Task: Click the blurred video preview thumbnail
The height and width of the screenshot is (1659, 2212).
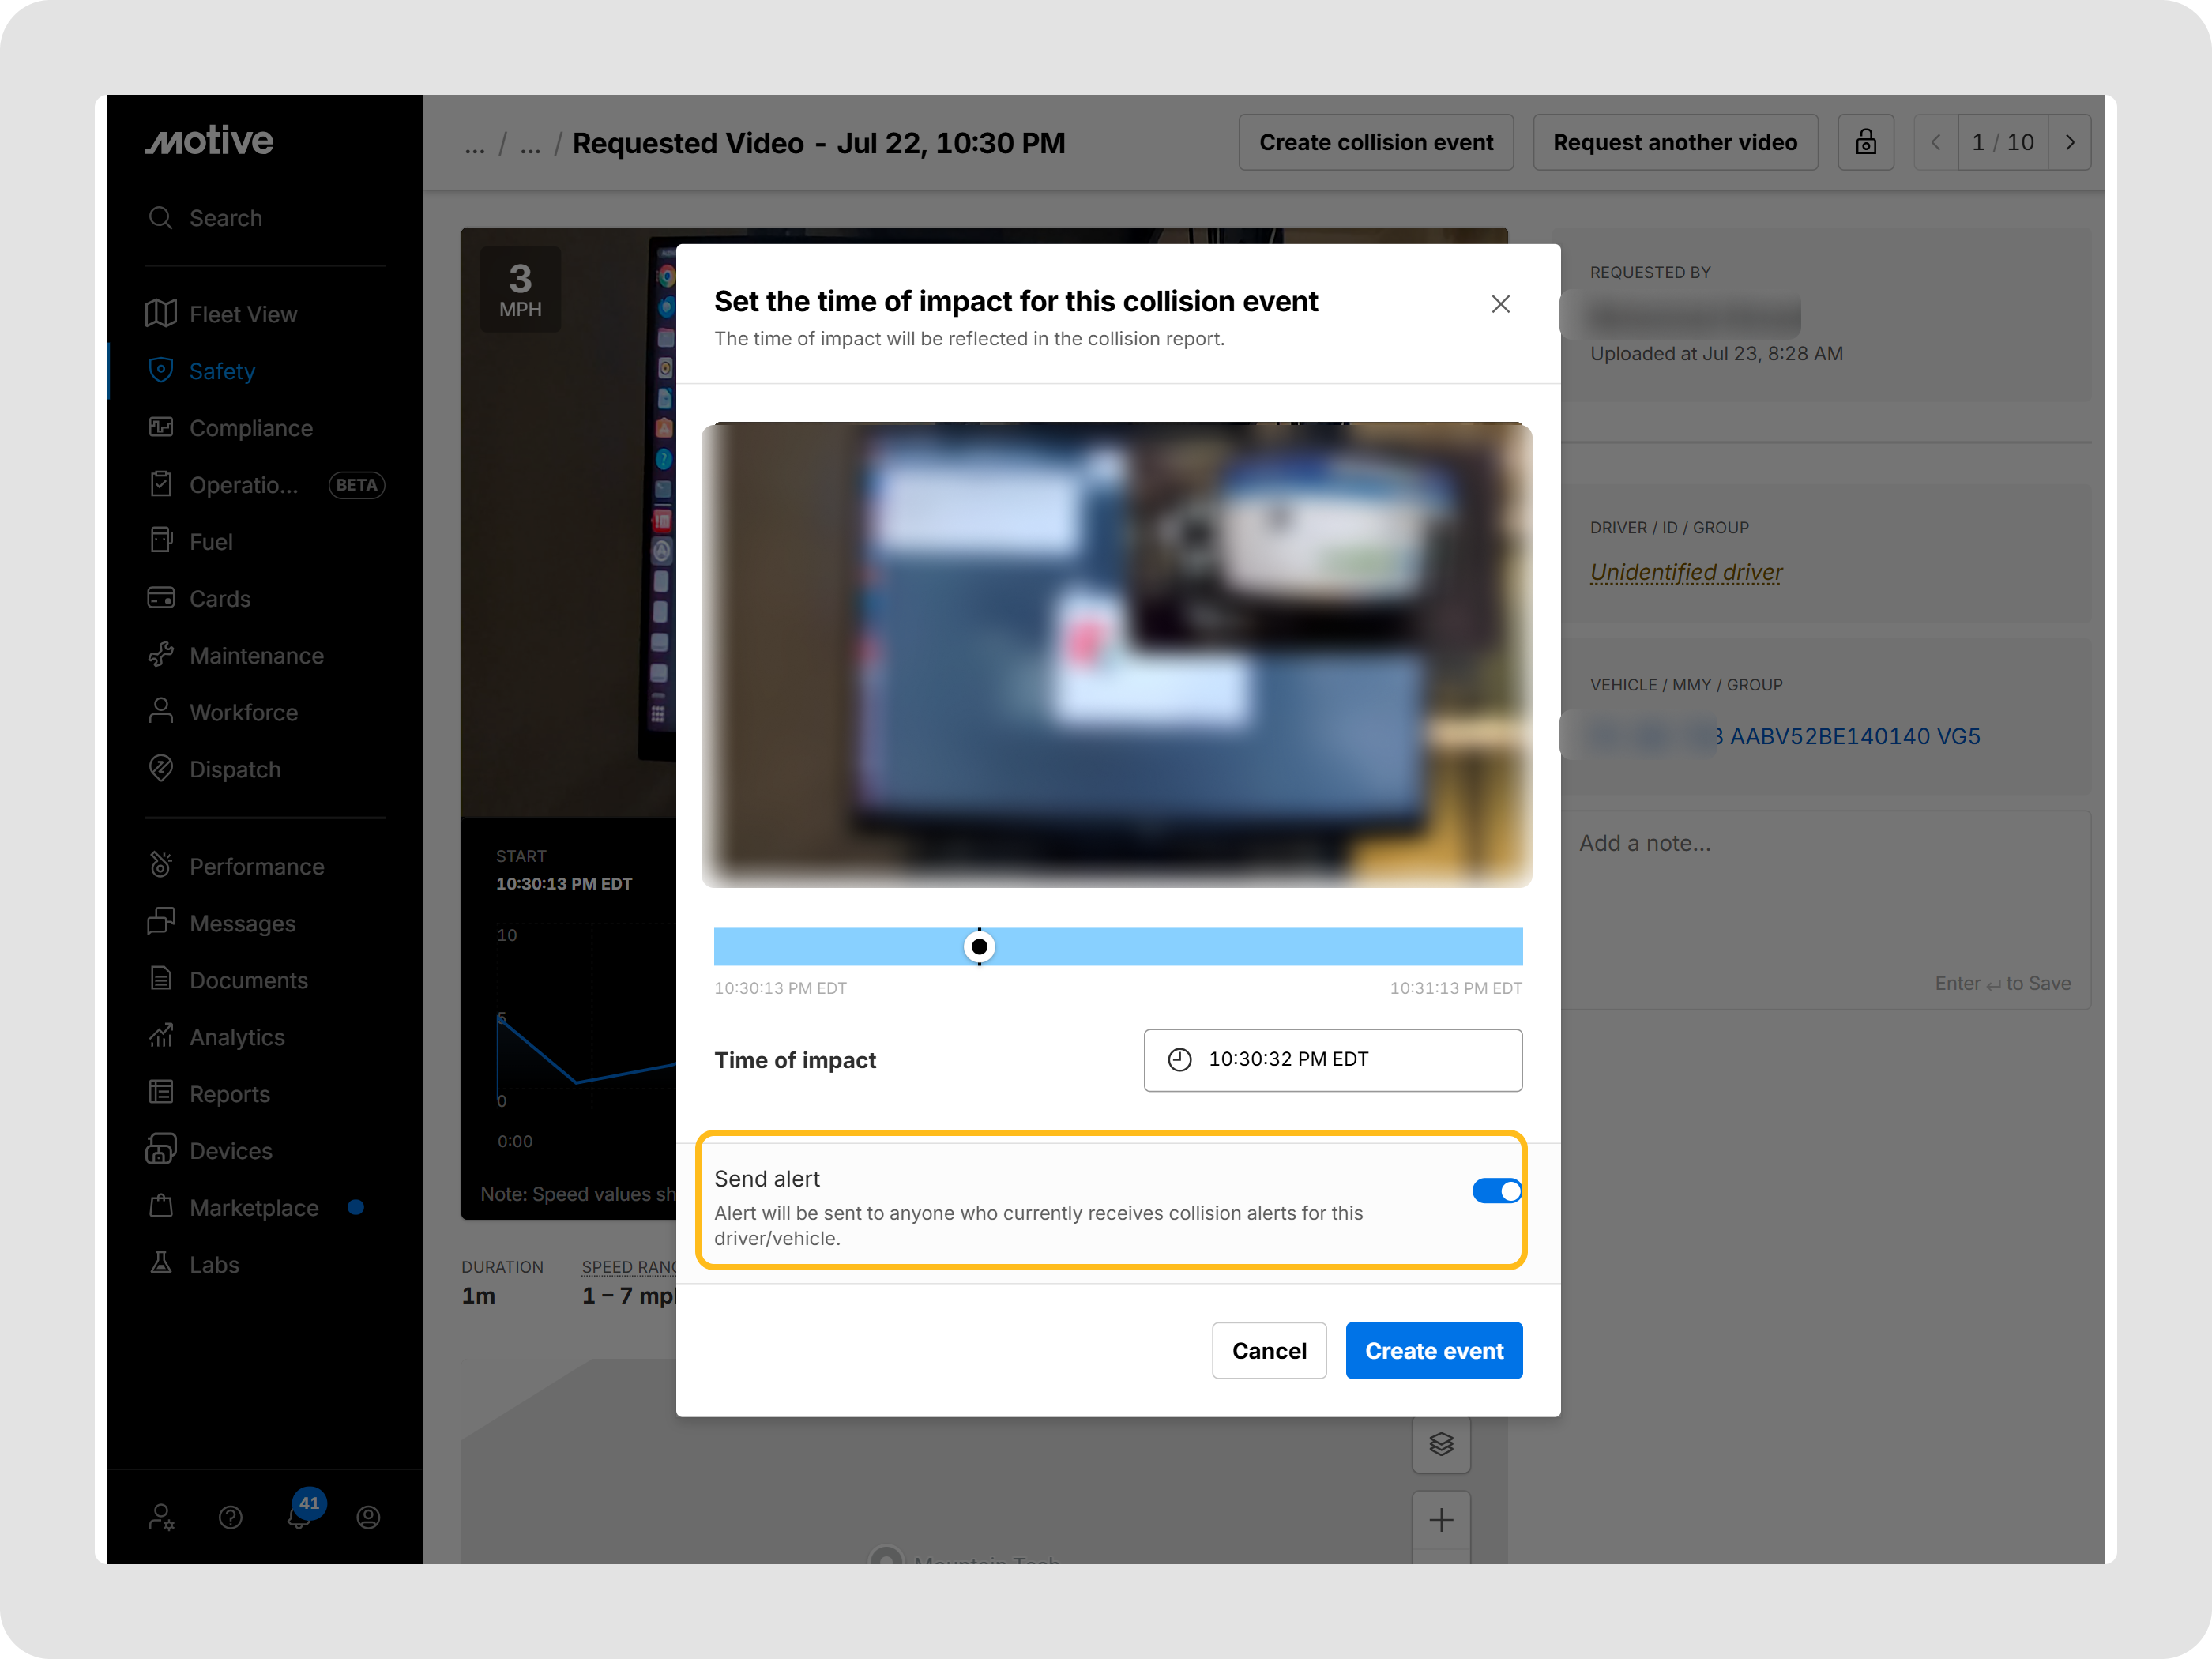Action: pyautogui.click(x=1116, y=655)
